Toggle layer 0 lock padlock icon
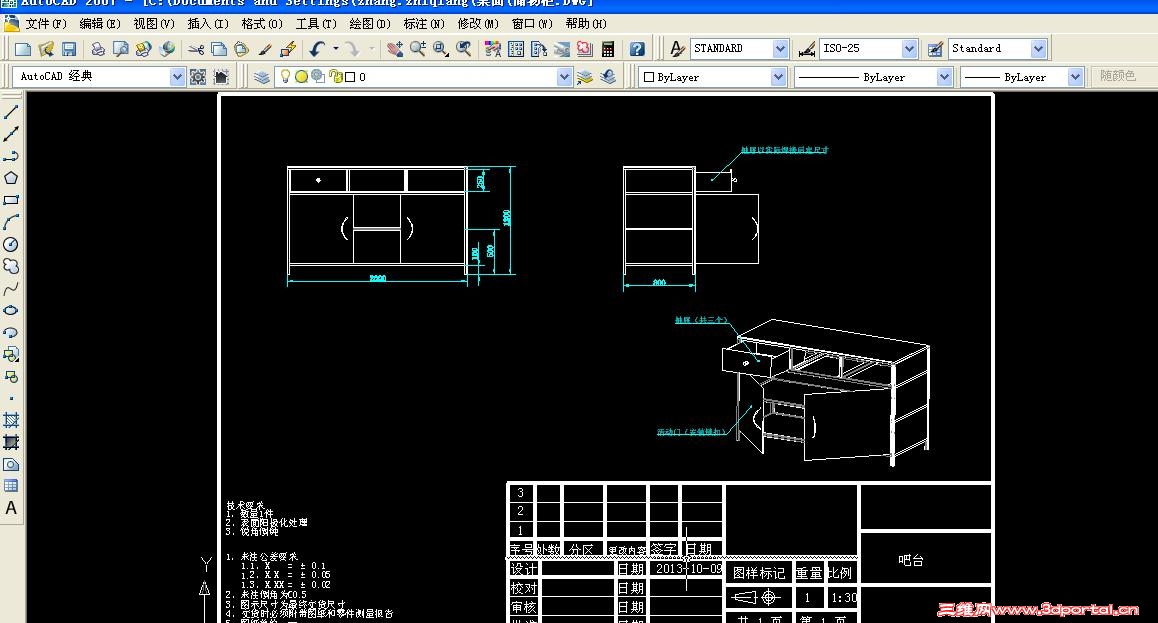 coord(335,76)
